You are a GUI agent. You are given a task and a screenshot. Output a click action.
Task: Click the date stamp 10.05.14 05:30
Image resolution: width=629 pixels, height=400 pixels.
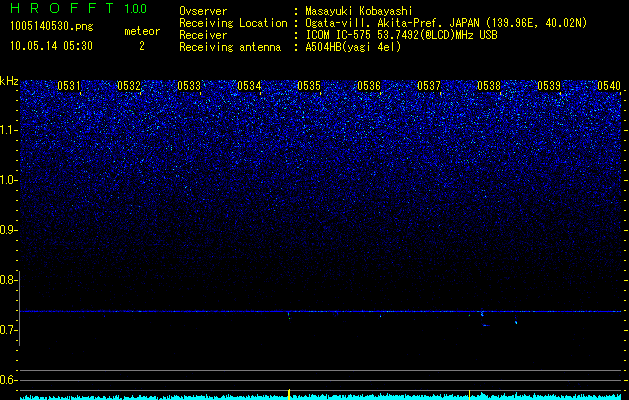tap(51, 46)
